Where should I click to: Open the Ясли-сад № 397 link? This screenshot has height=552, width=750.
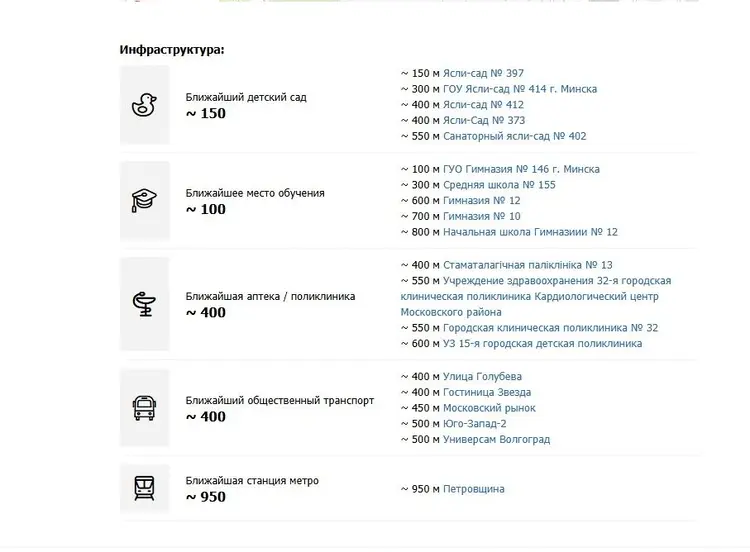[483, 73]
